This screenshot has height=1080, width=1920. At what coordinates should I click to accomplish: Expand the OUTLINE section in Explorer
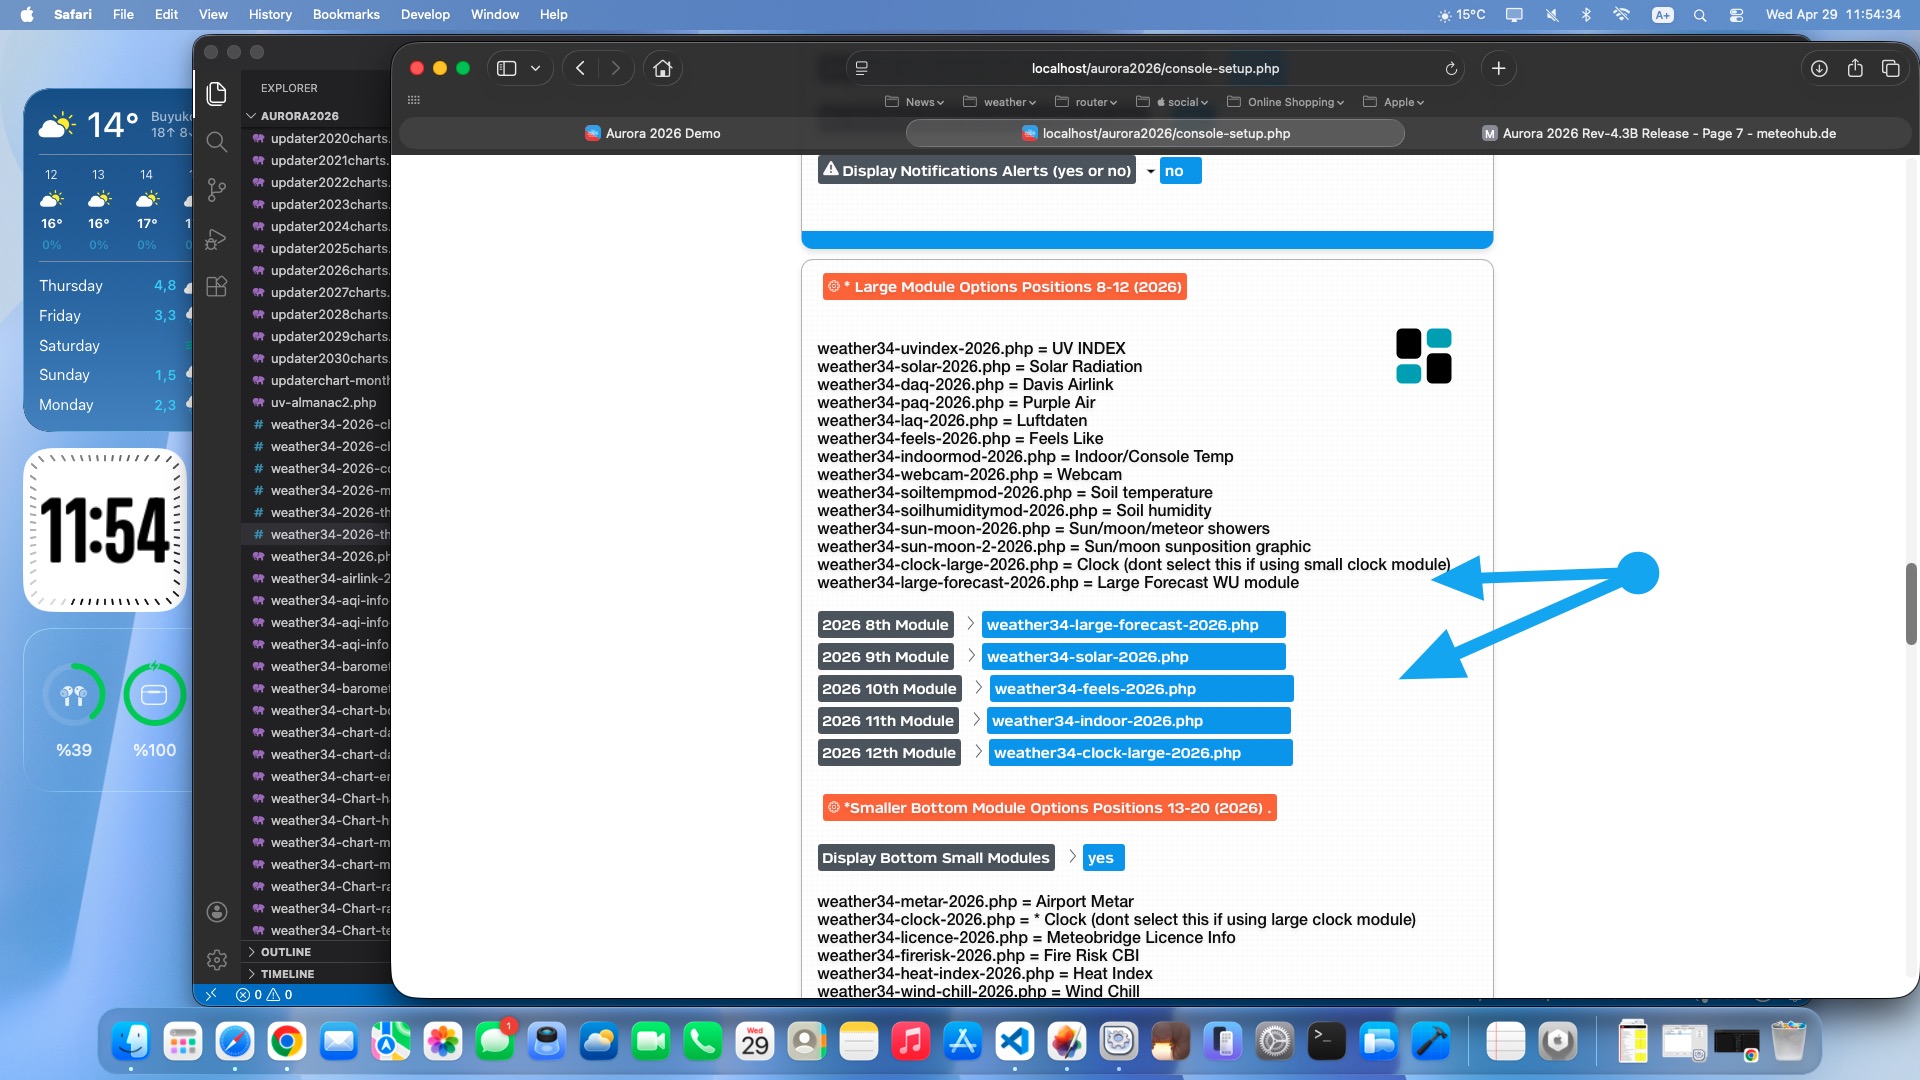click(x=286, y=952)
